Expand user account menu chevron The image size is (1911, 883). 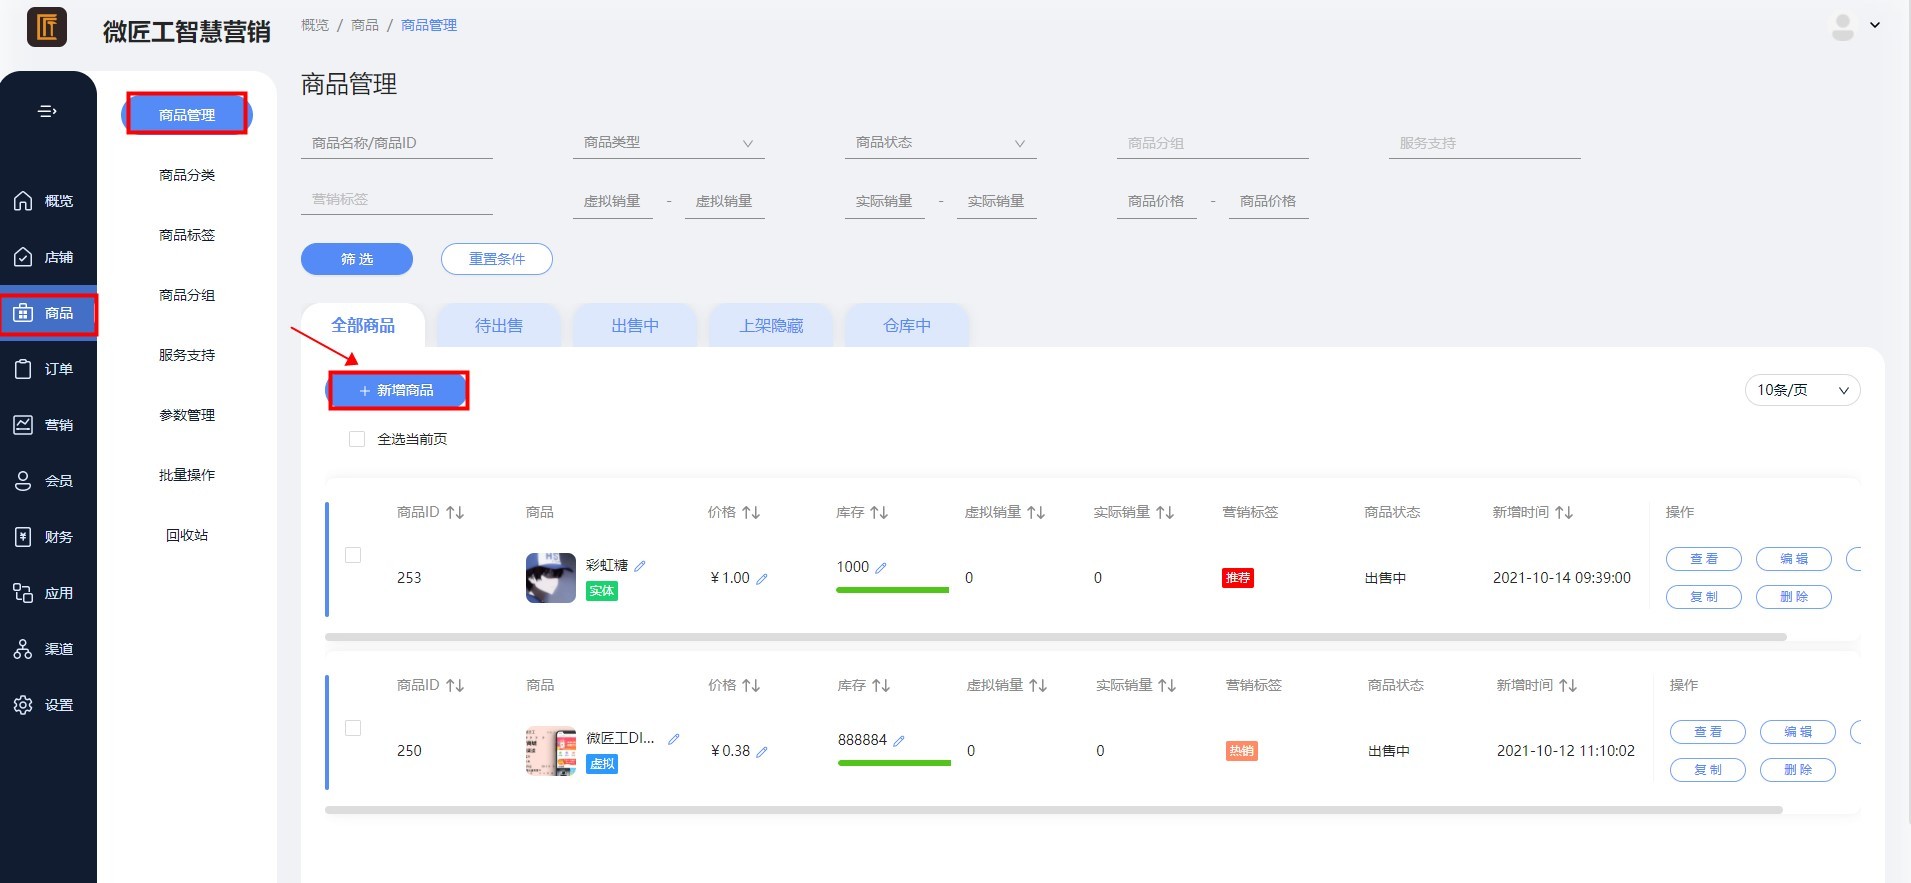coord(1875,26)
